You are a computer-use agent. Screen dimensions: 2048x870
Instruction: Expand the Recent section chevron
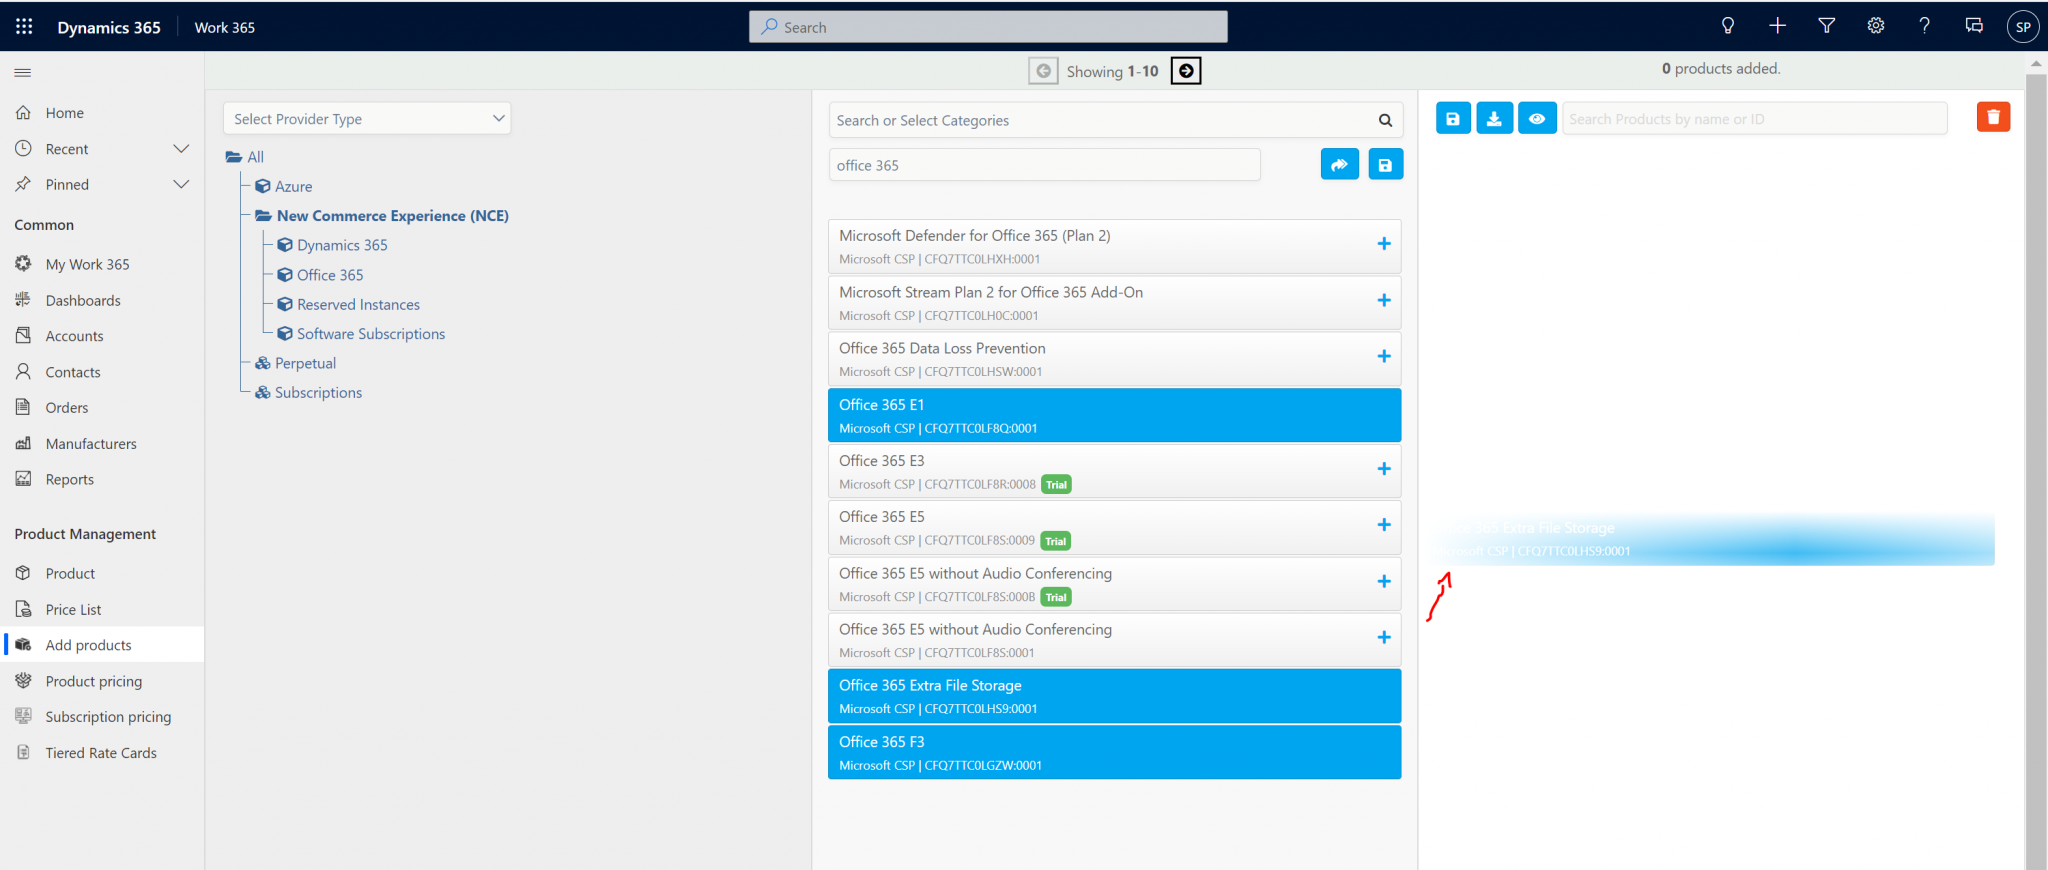(x=181, y=149)
